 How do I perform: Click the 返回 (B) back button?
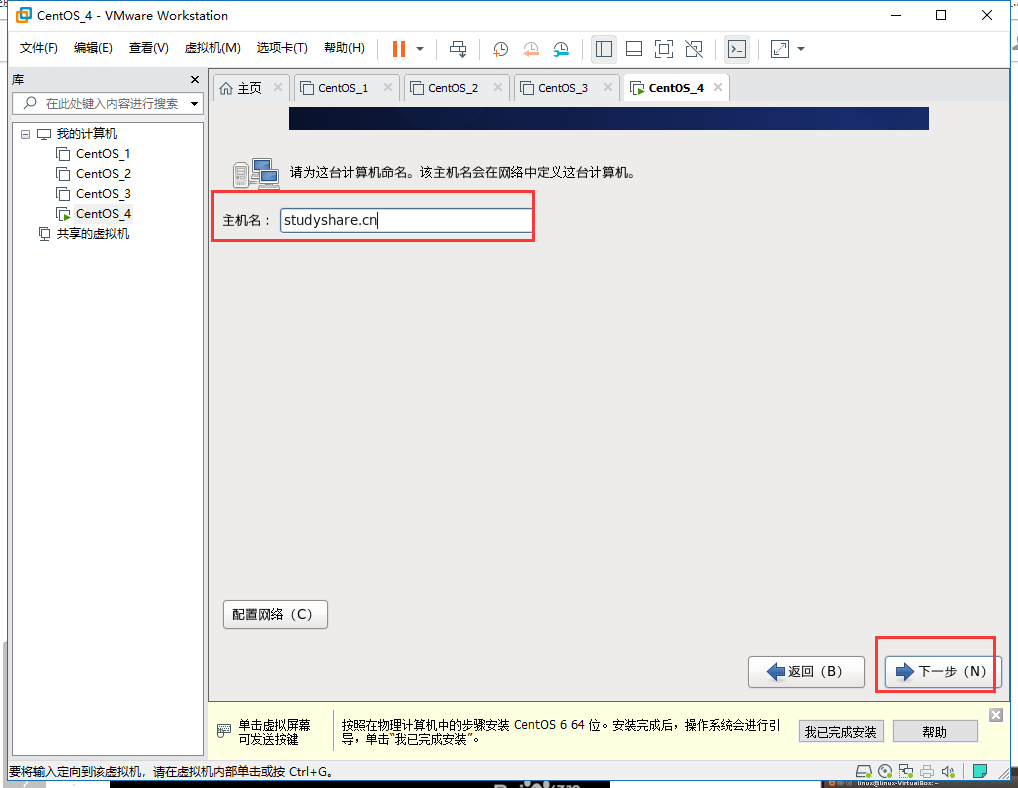coord(806,672)
